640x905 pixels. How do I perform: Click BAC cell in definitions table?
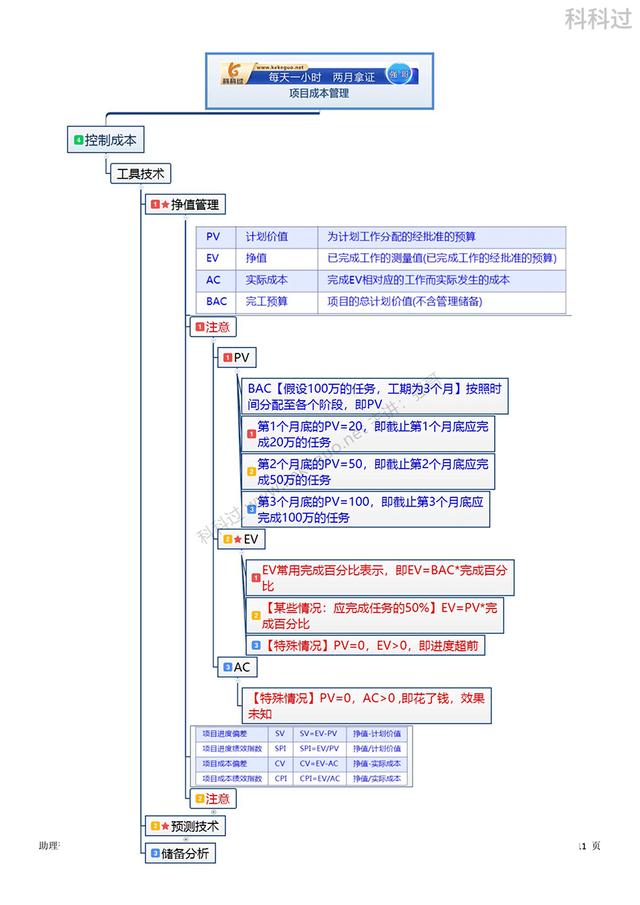coord(216,302)
